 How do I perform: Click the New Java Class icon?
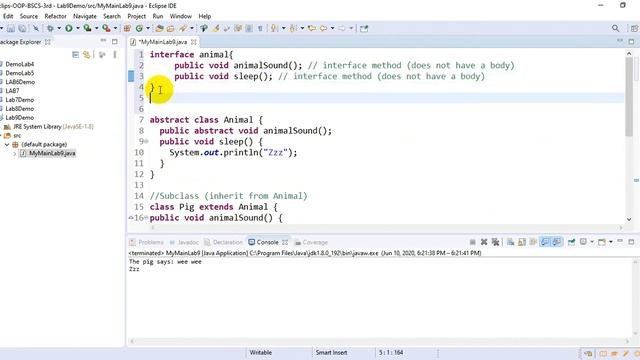pyautogui.click(x=139, y=28)
